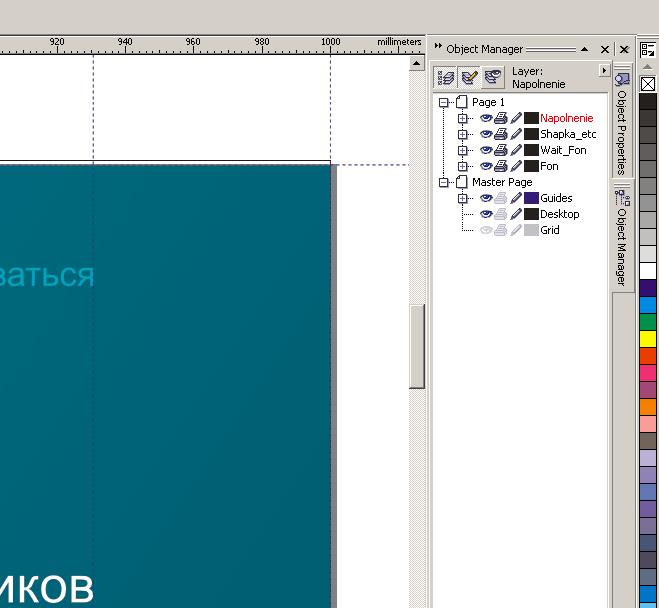Lock editing on Fon layer pencil
The height and width of the screenshot is (608, 659).
coord(516,166)
